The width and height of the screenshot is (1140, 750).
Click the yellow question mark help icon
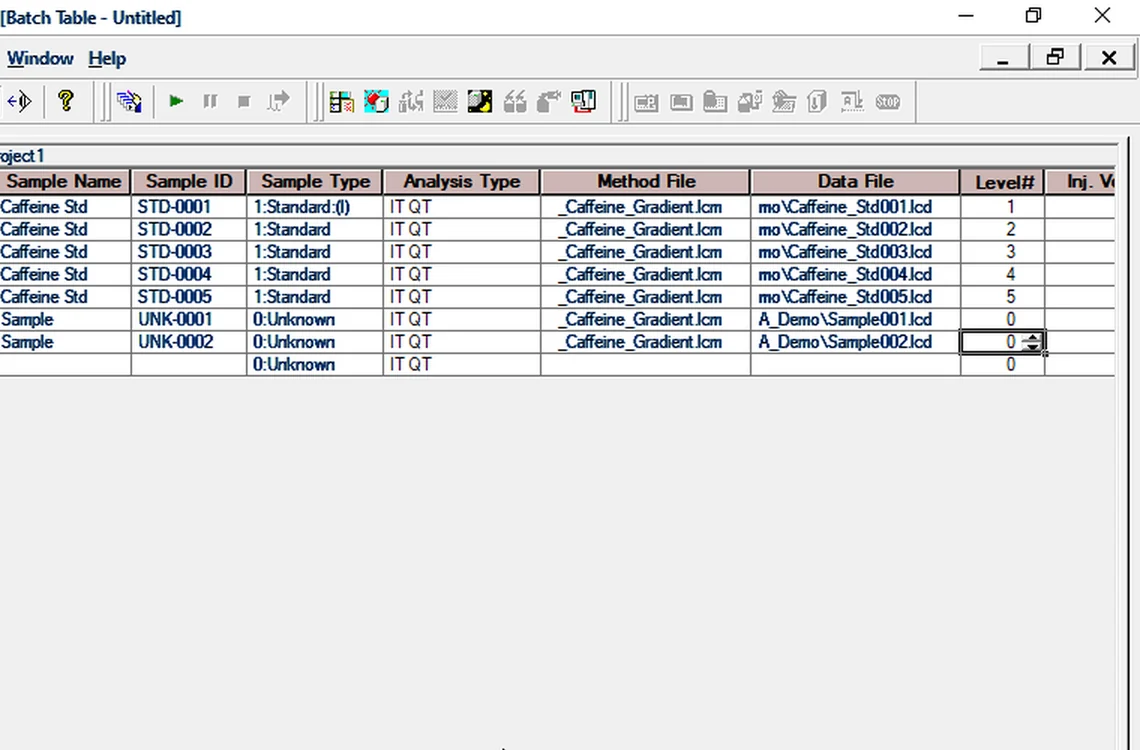pos(65,100)
